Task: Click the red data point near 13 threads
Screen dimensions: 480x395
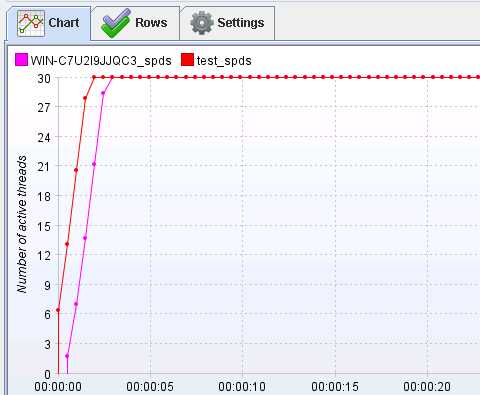Action: tap(67, 244)
